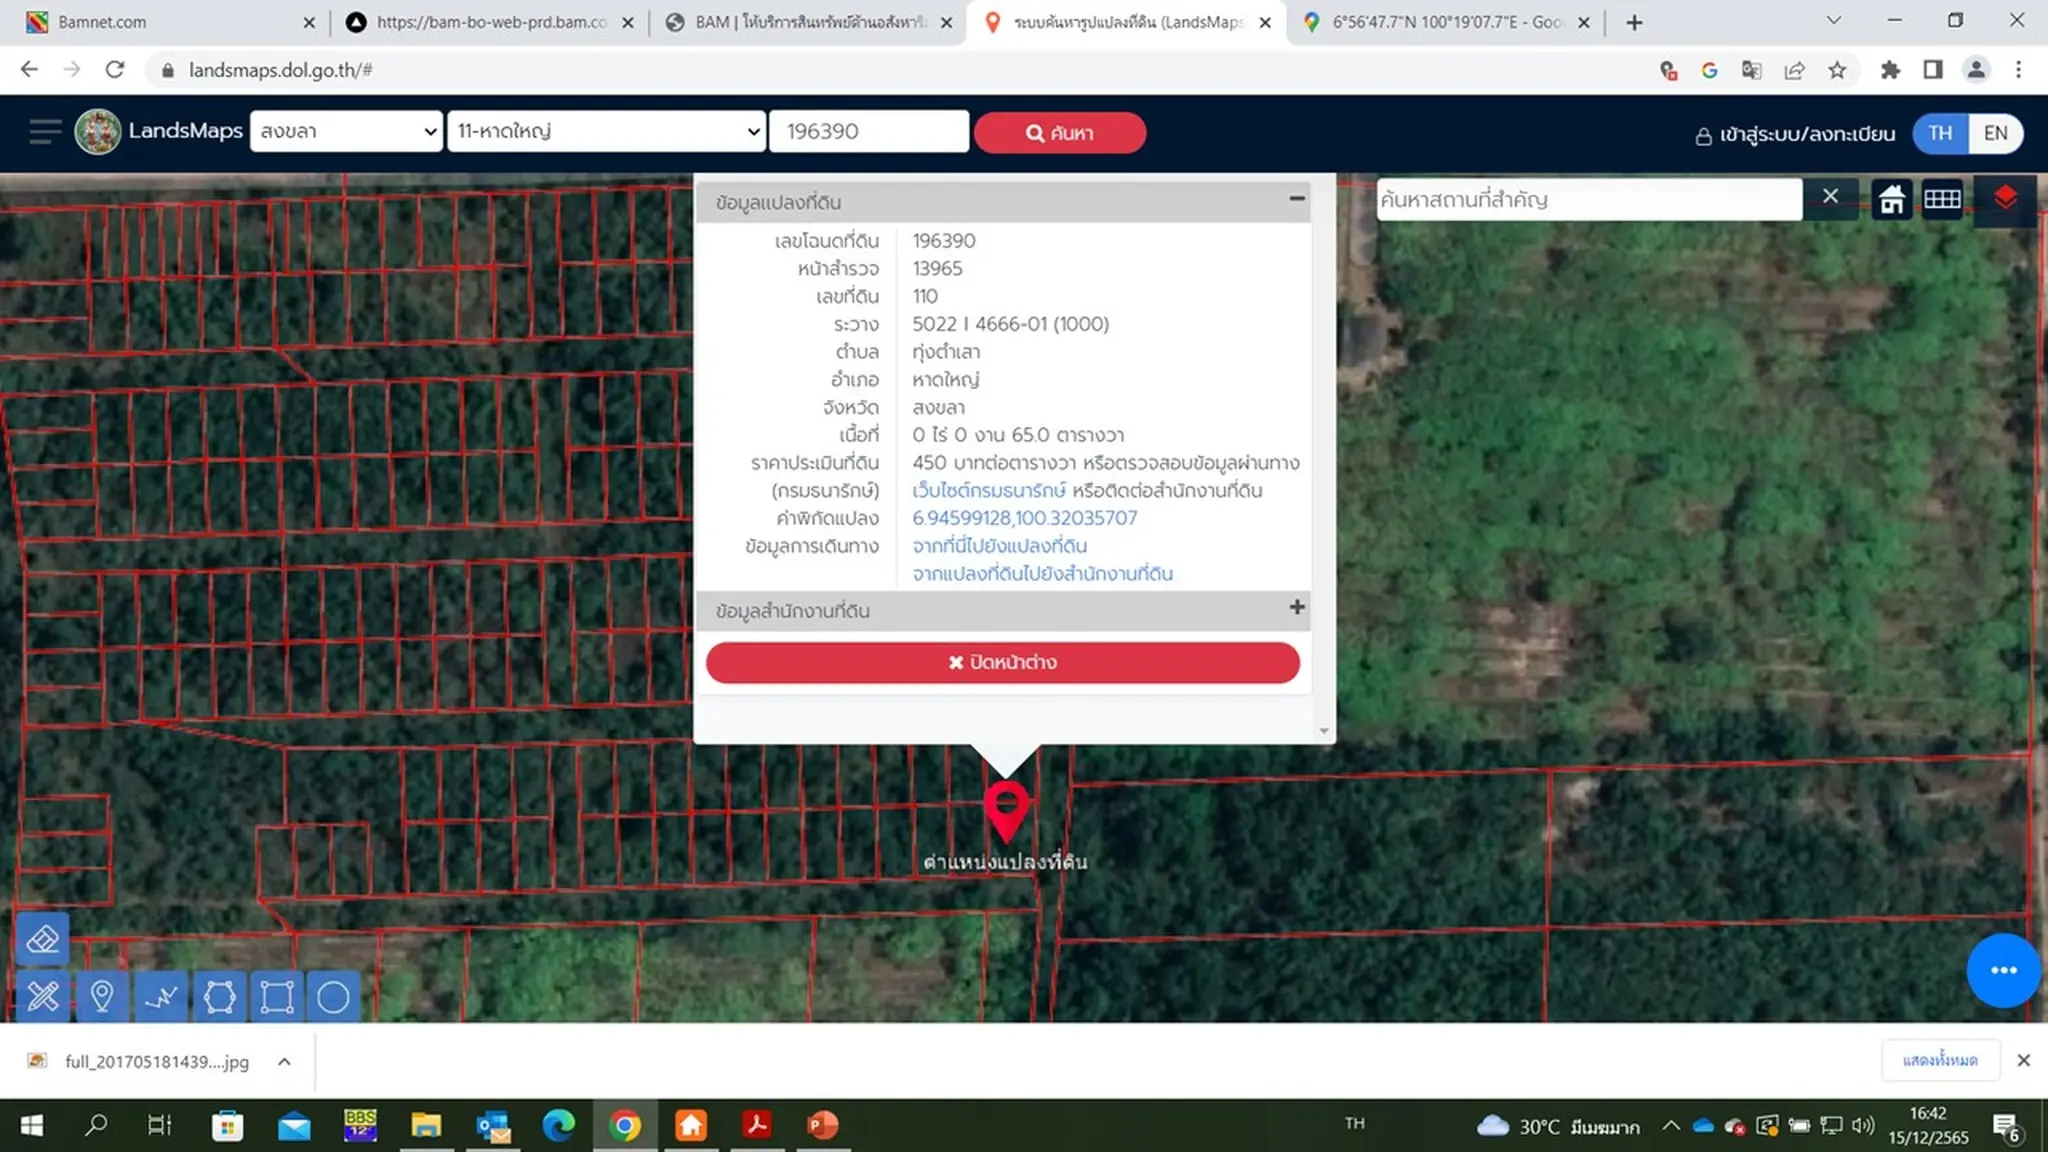Share this page icon
2048x1152 pixels.
coord(1794,70)
